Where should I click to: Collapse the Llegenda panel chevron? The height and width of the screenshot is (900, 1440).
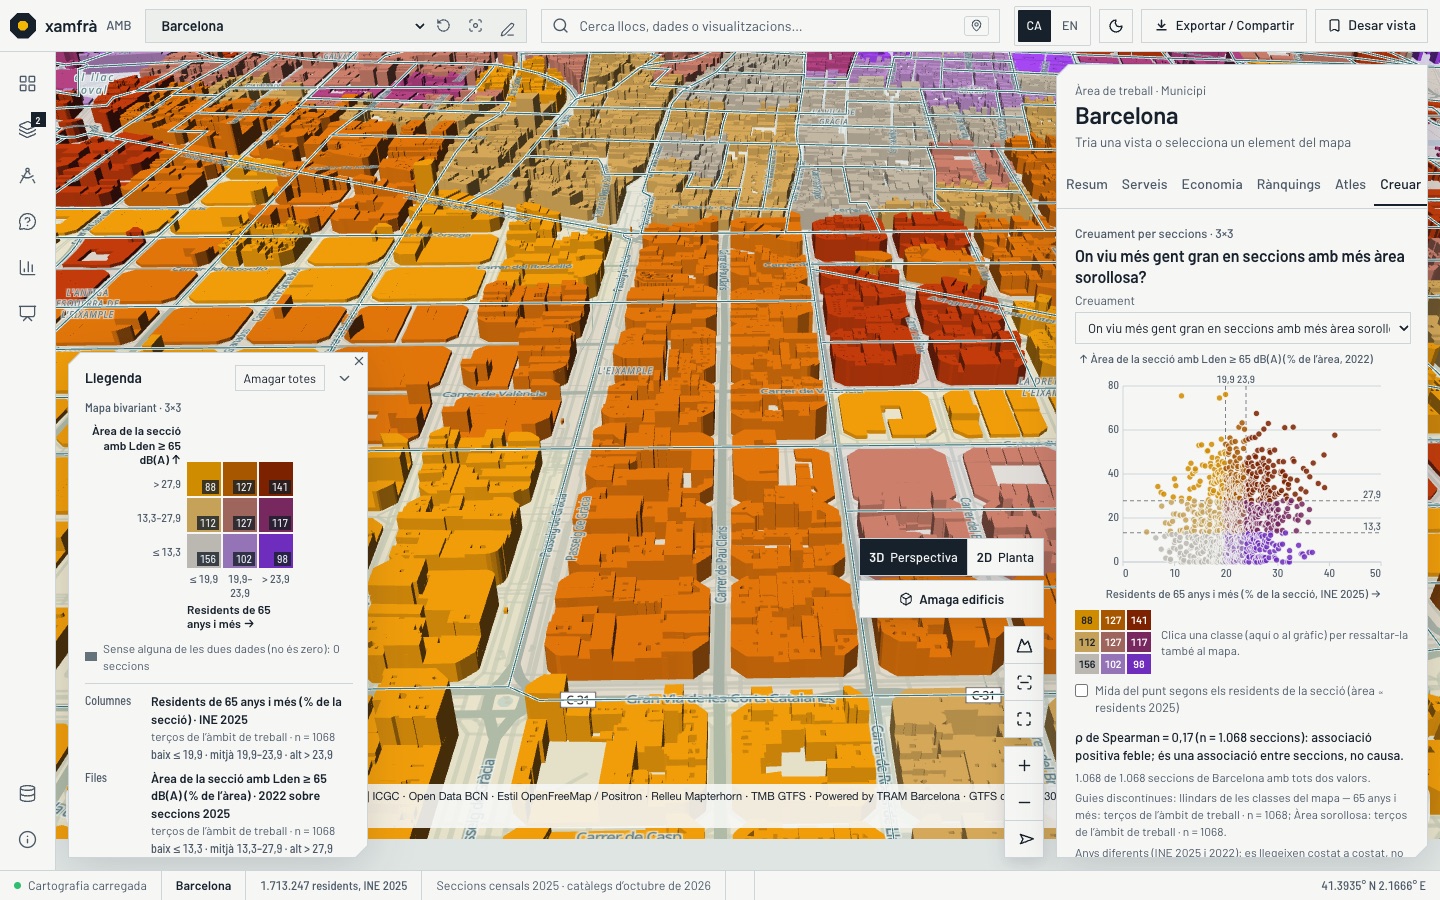(344, 379)
